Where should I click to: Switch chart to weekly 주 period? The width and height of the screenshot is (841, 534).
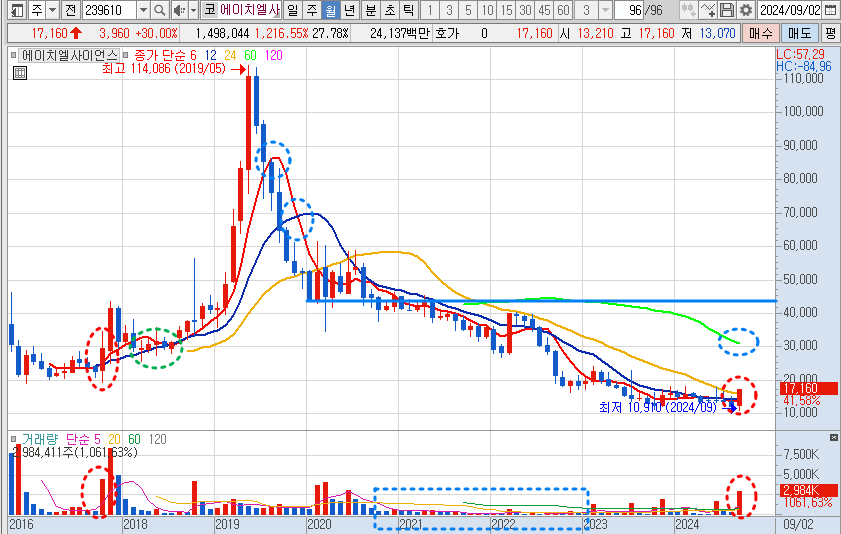(312, 10)
